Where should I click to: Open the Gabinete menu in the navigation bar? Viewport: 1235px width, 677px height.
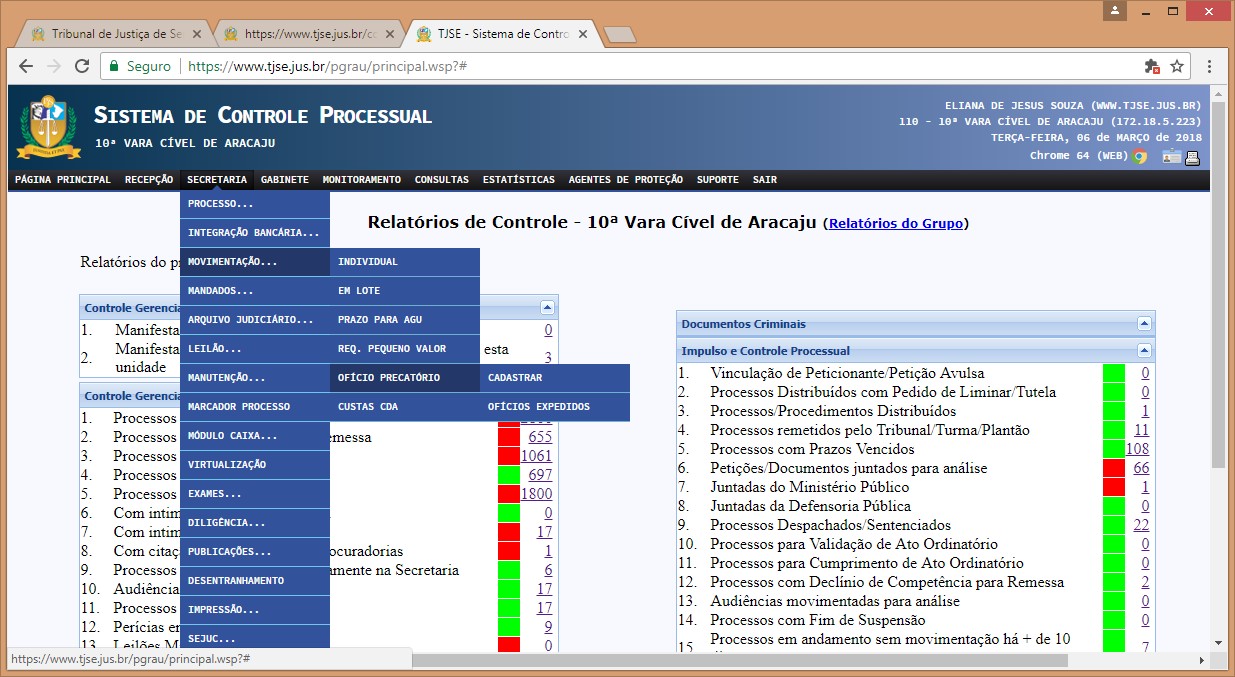point(284,180)
